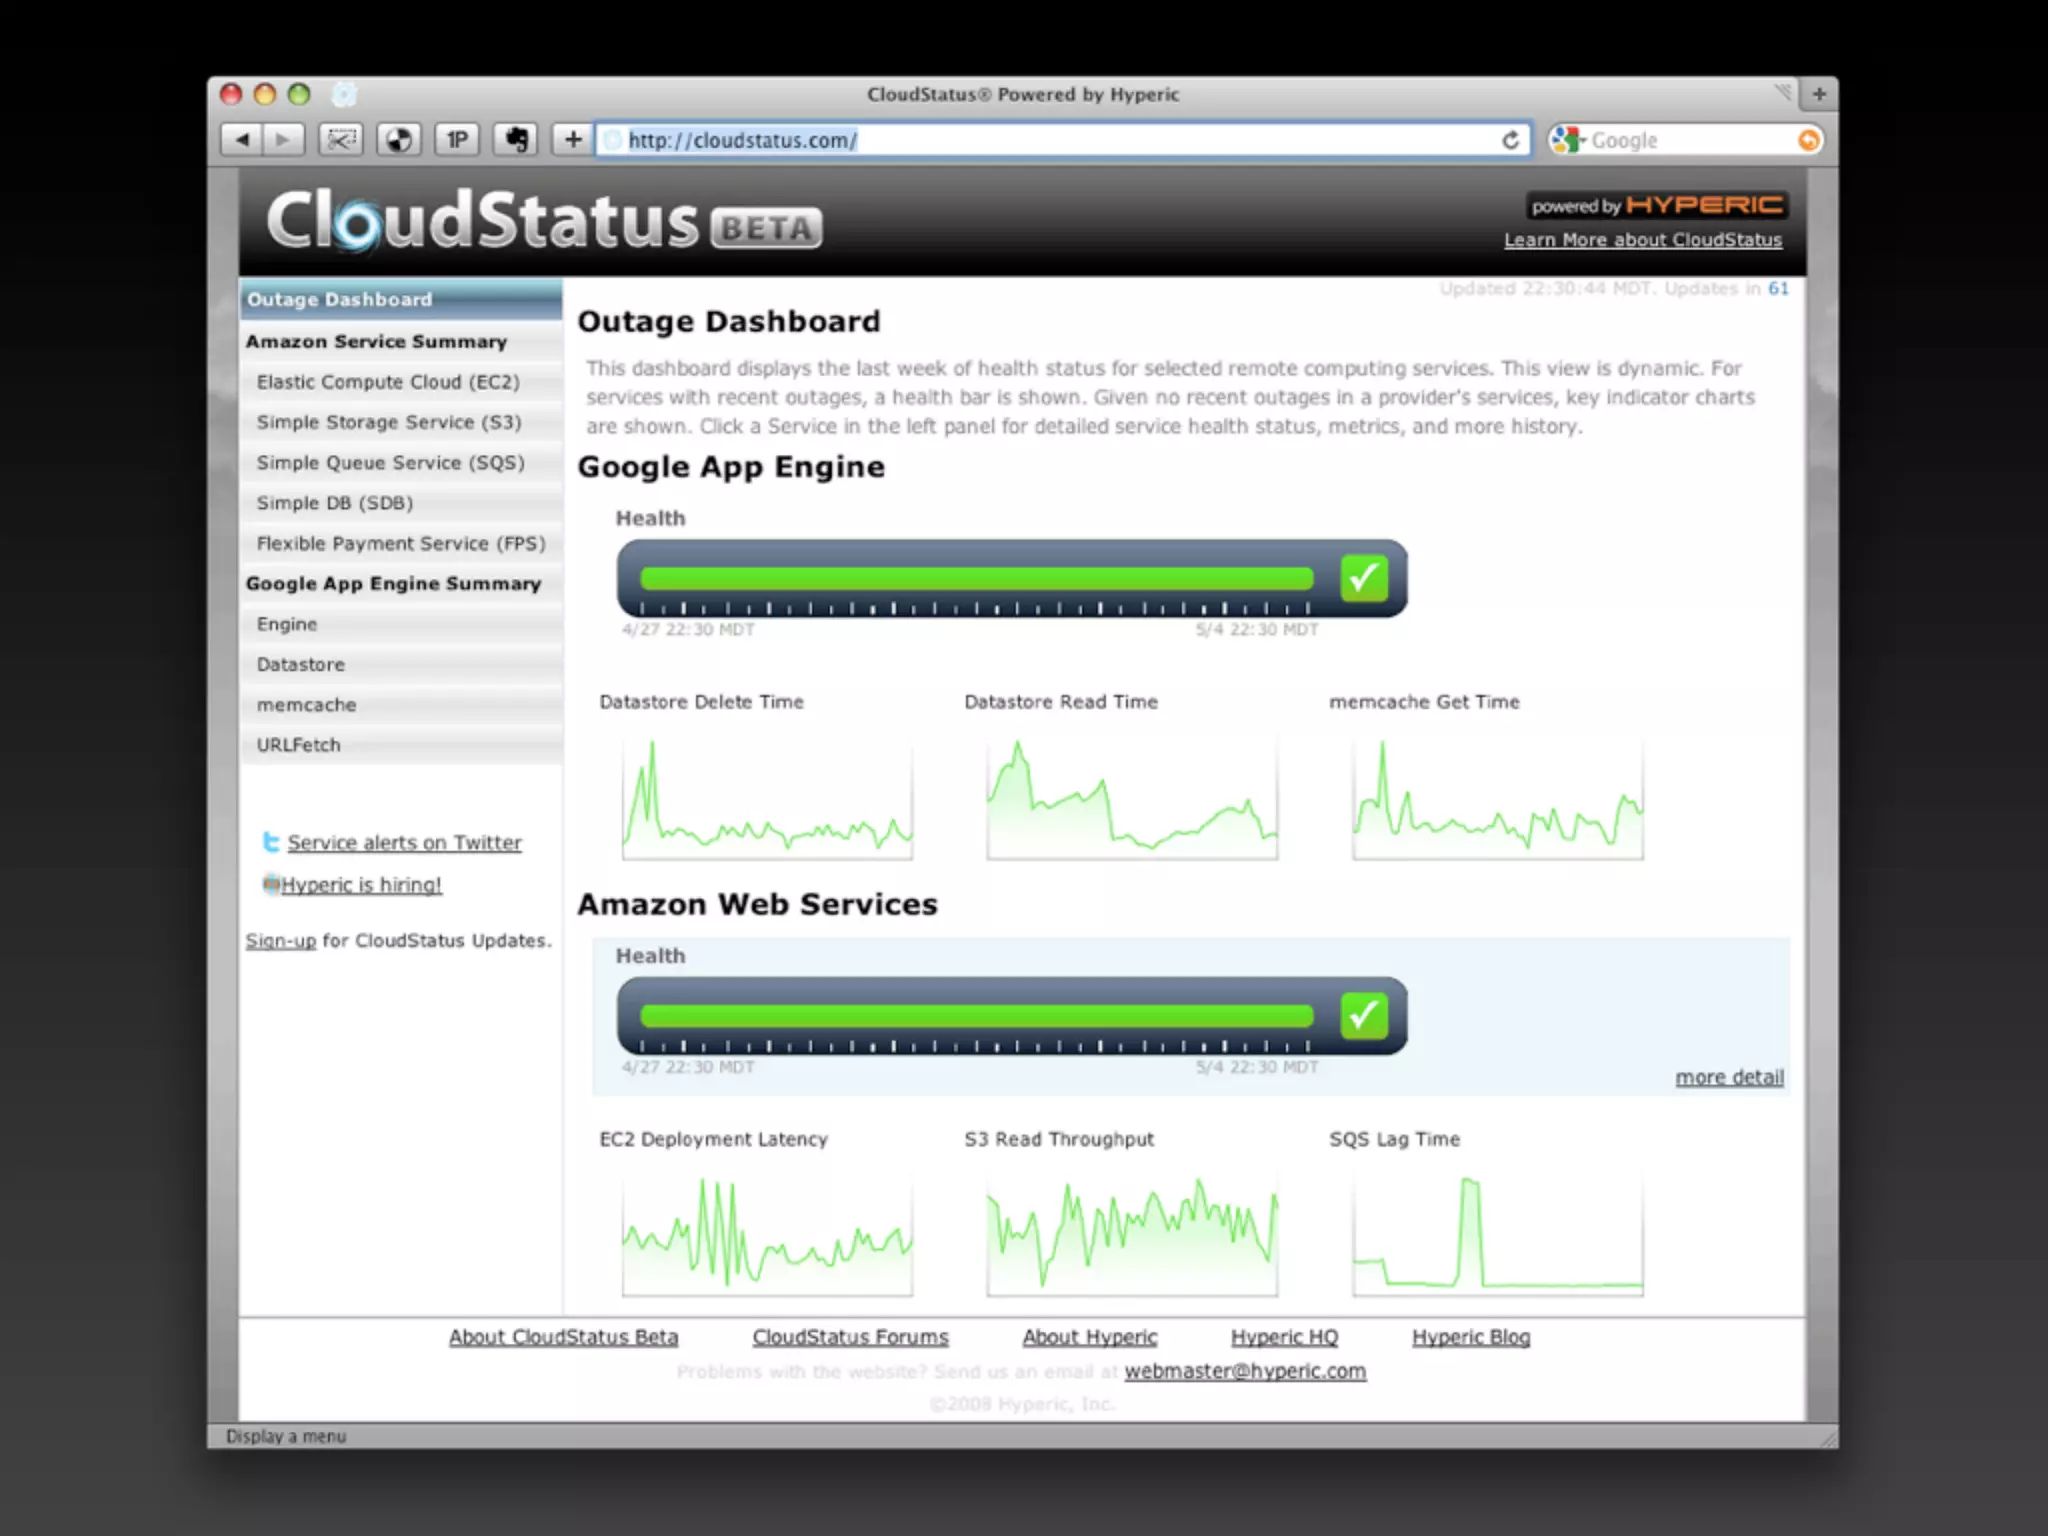Select Simple Queue Service (SQS) sidebar item

click(390, 463)
